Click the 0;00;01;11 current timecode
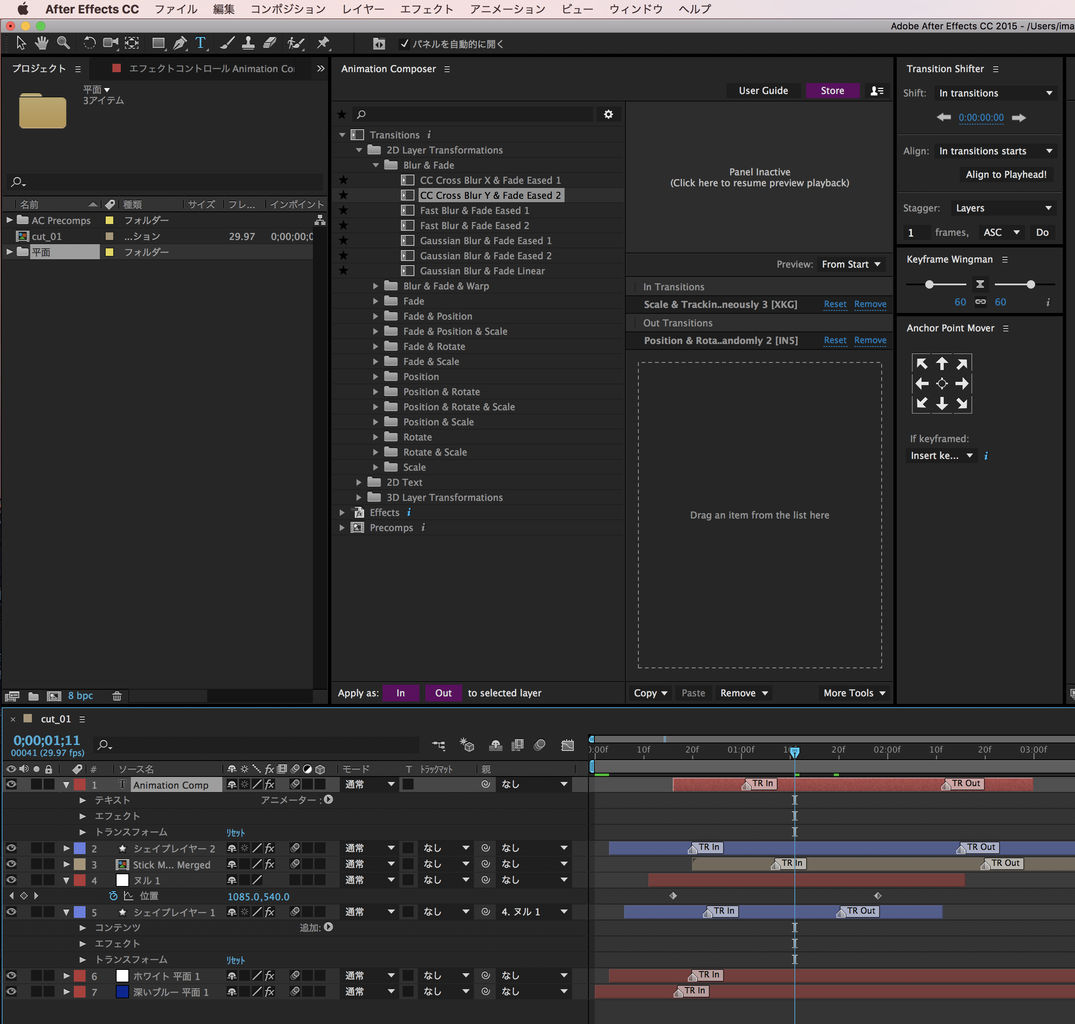Viewport: 1075px width, 1024px height. (47, 740)
